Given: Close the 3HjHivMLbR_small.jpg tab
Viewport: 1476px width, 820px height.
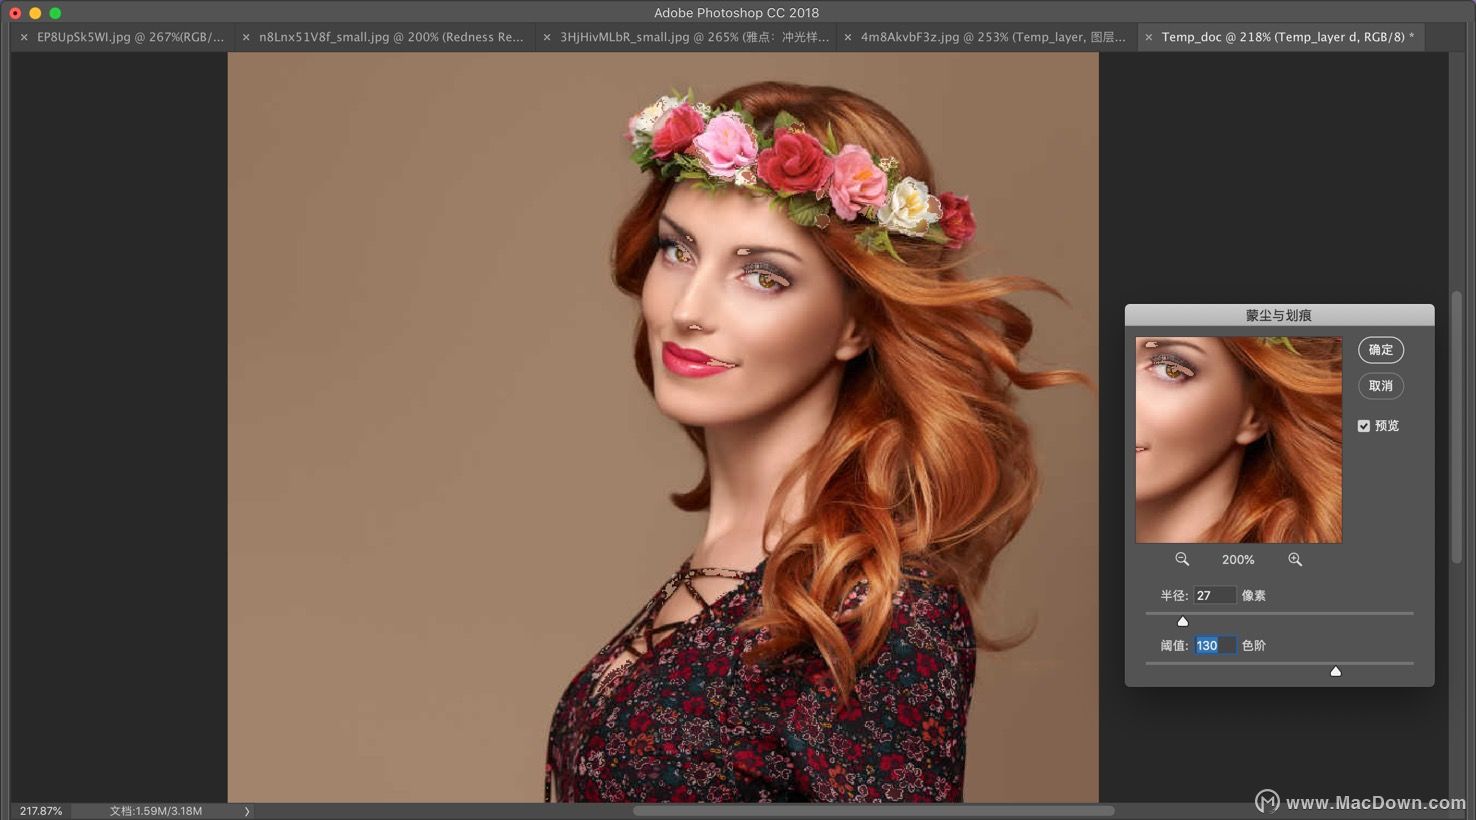Looking at the screenshot, I should click(x=547, y=37).
